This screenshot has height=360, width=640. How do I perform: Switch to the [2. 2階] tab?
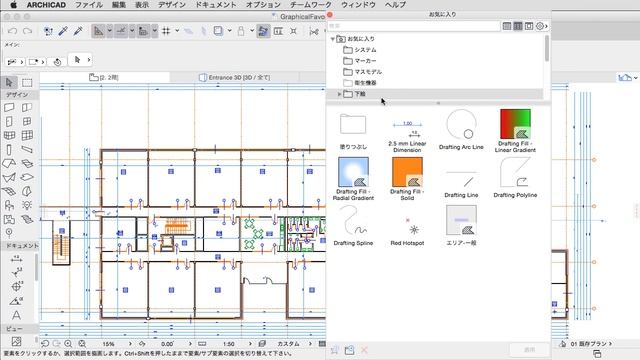104,77
